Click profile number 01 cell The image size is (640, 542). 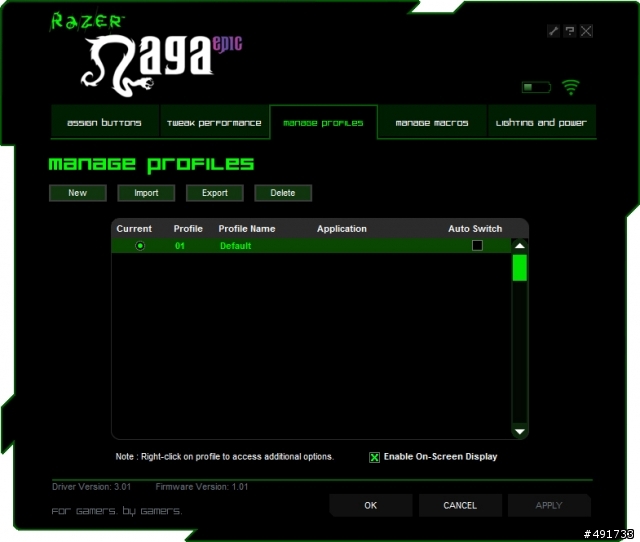coord(180,246)
